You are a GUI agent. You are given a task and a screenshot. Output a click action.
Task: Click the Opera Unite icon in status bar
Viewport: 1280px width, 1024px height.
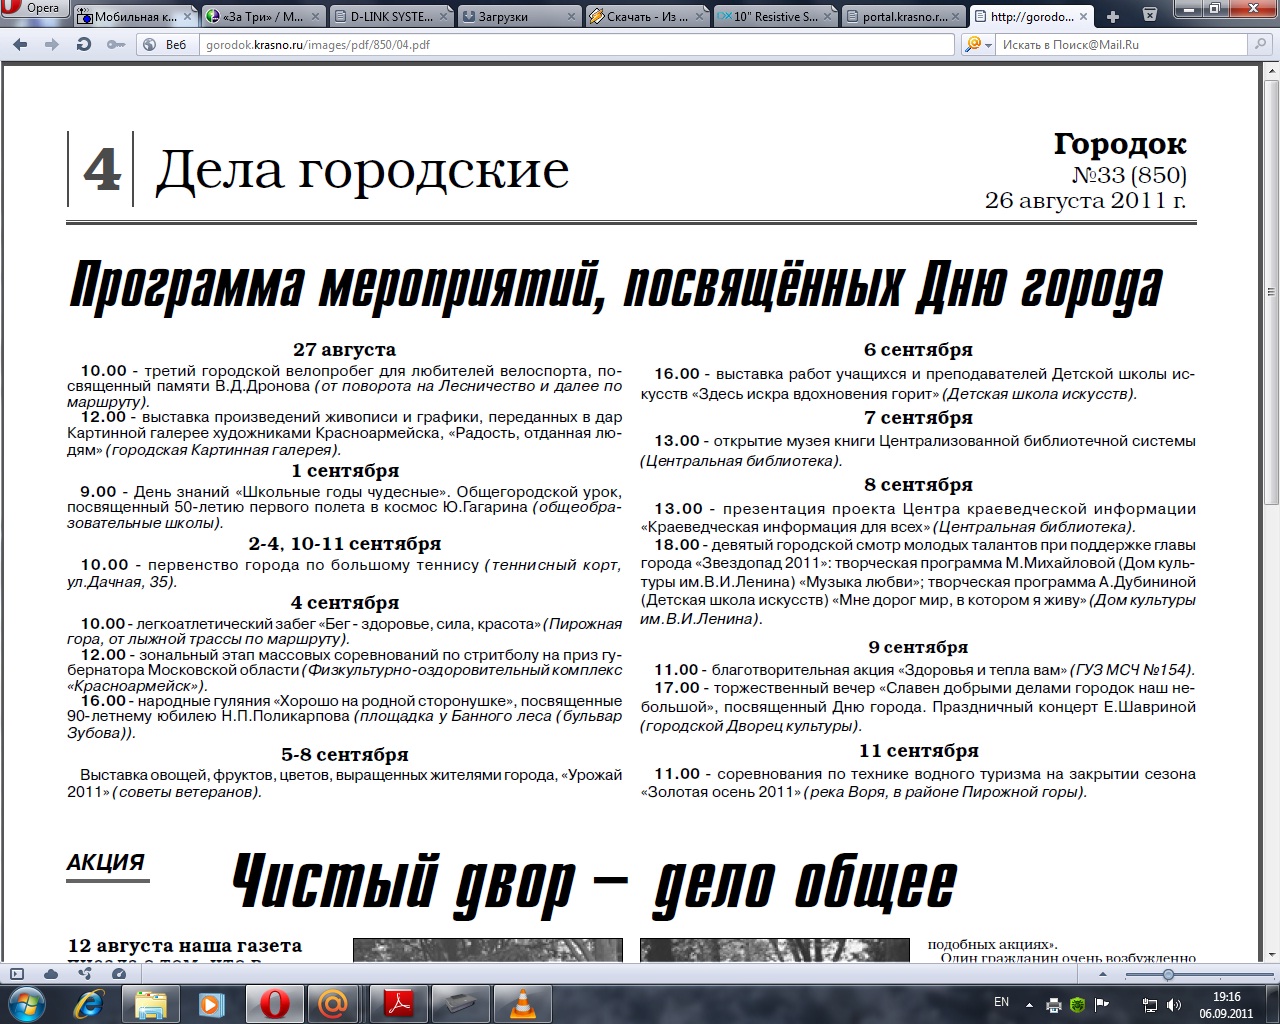85,974
